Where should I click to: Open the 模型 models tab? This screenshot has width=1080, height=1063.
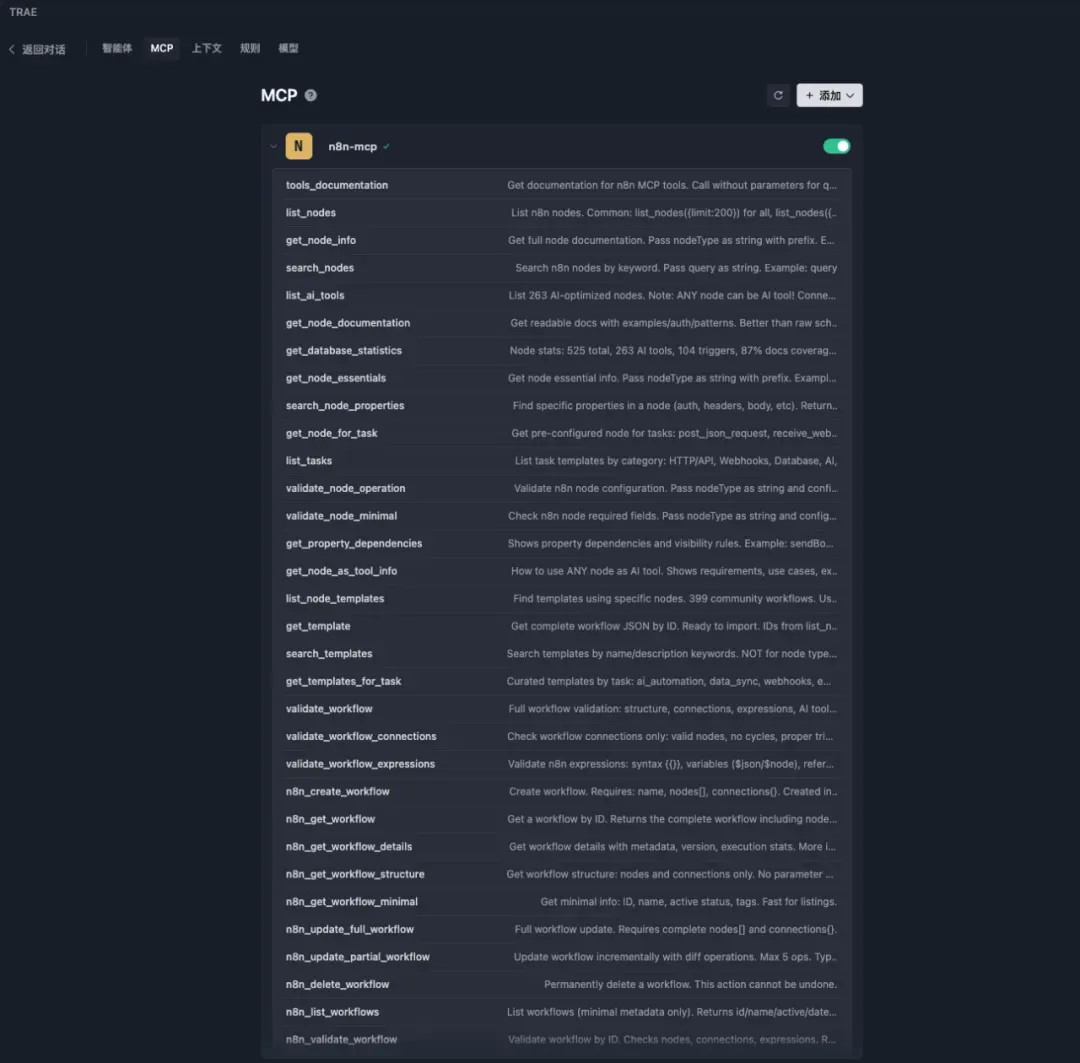coord(289,48)
